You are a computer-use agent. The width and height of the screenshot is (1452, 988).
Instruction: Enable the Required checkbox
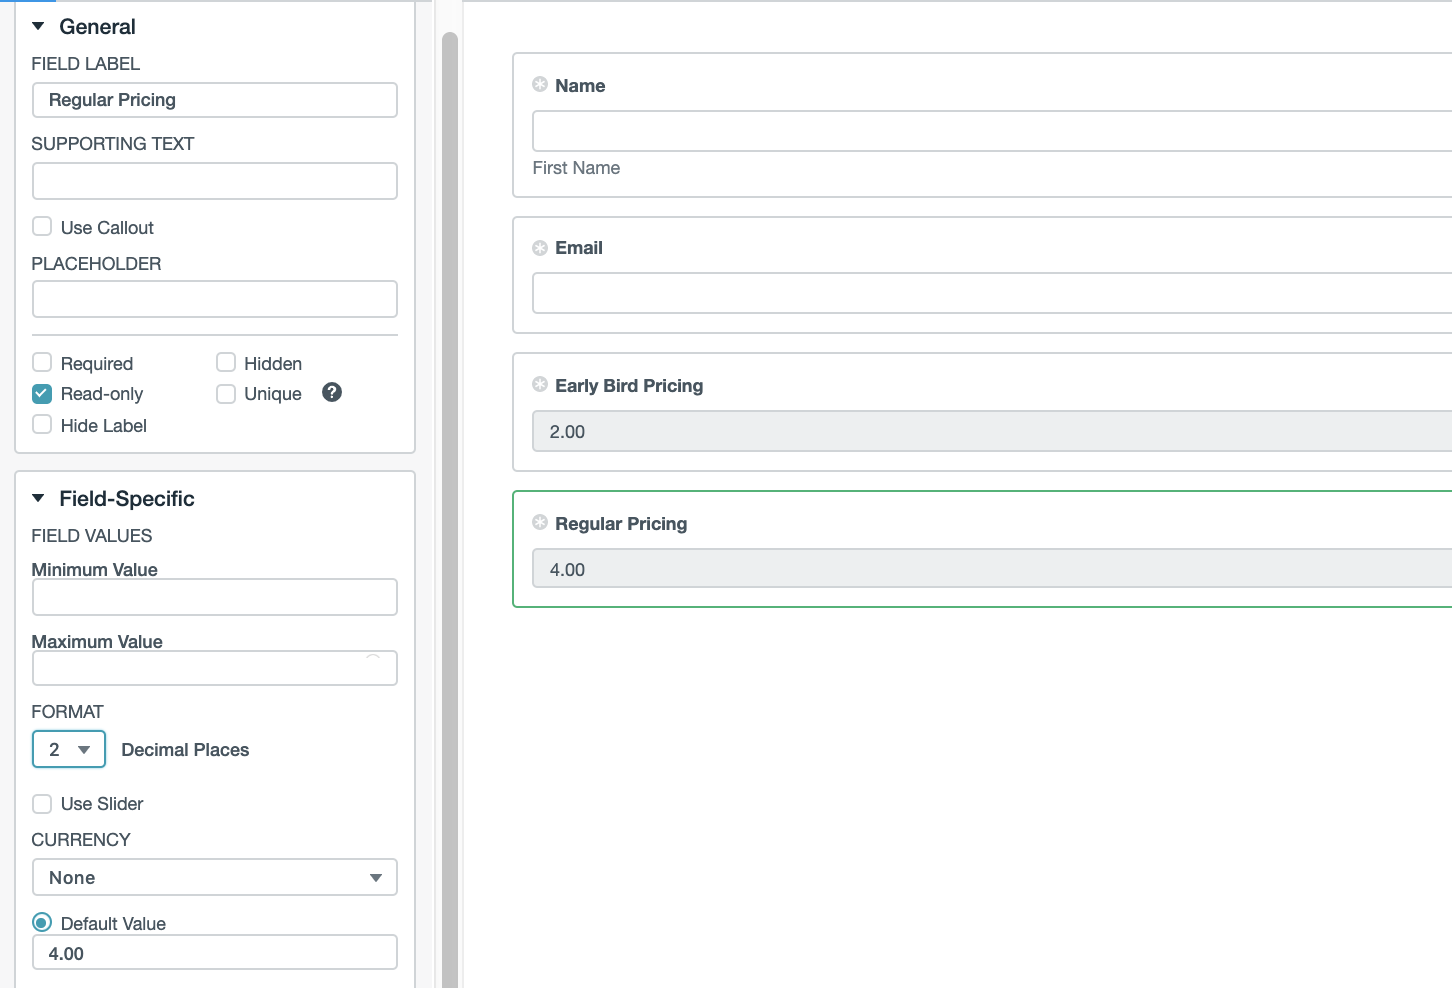pos(42,363)
